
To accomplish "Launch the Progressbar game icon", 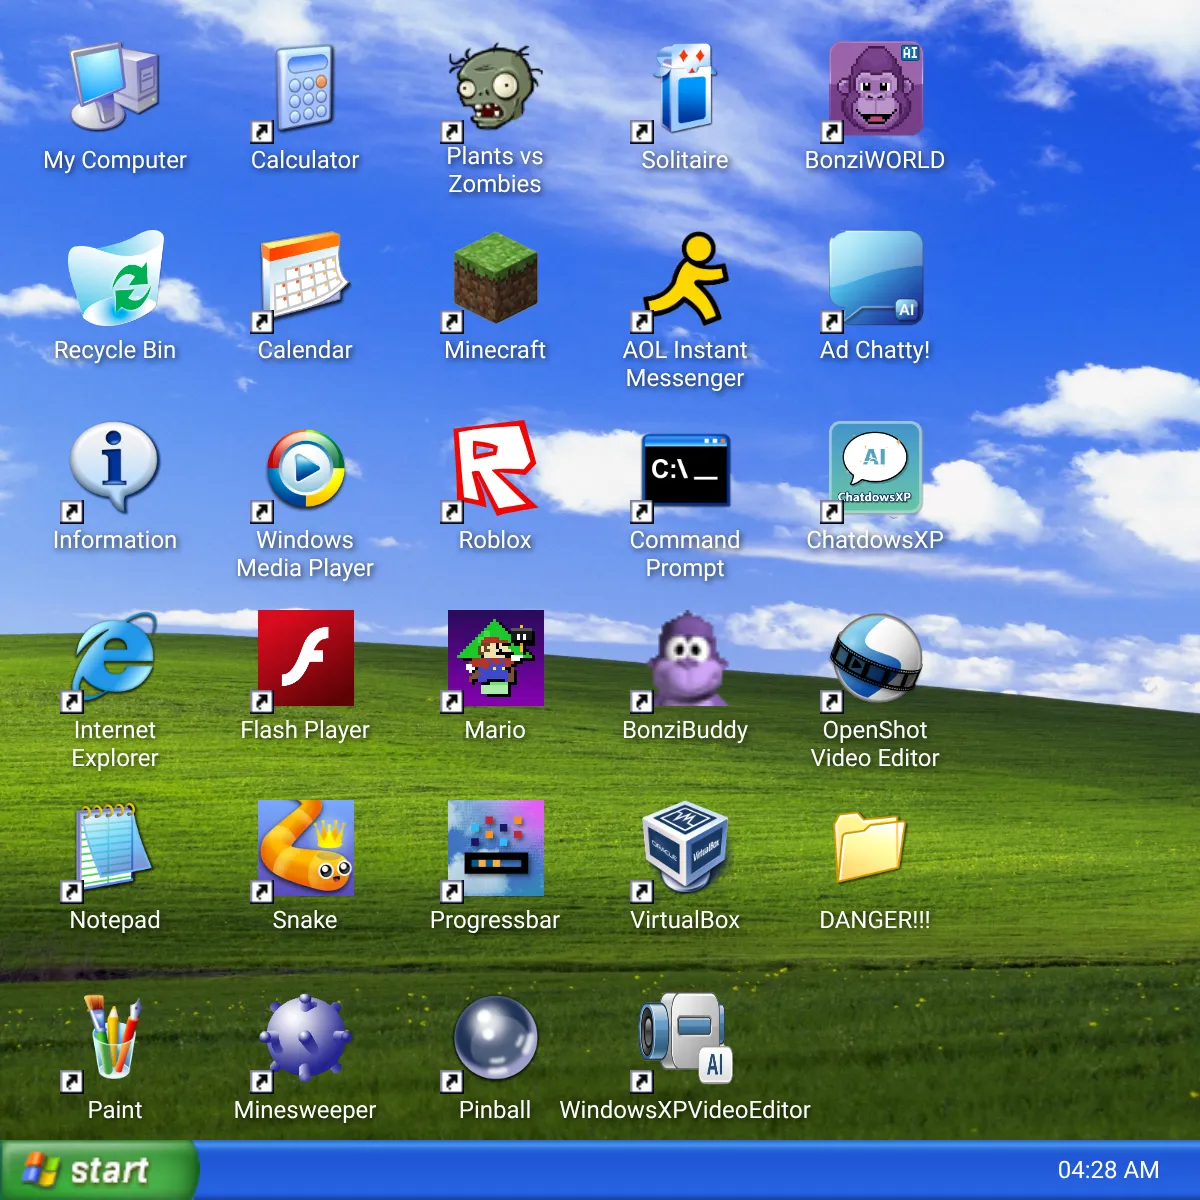I will (x=495, y=848).
